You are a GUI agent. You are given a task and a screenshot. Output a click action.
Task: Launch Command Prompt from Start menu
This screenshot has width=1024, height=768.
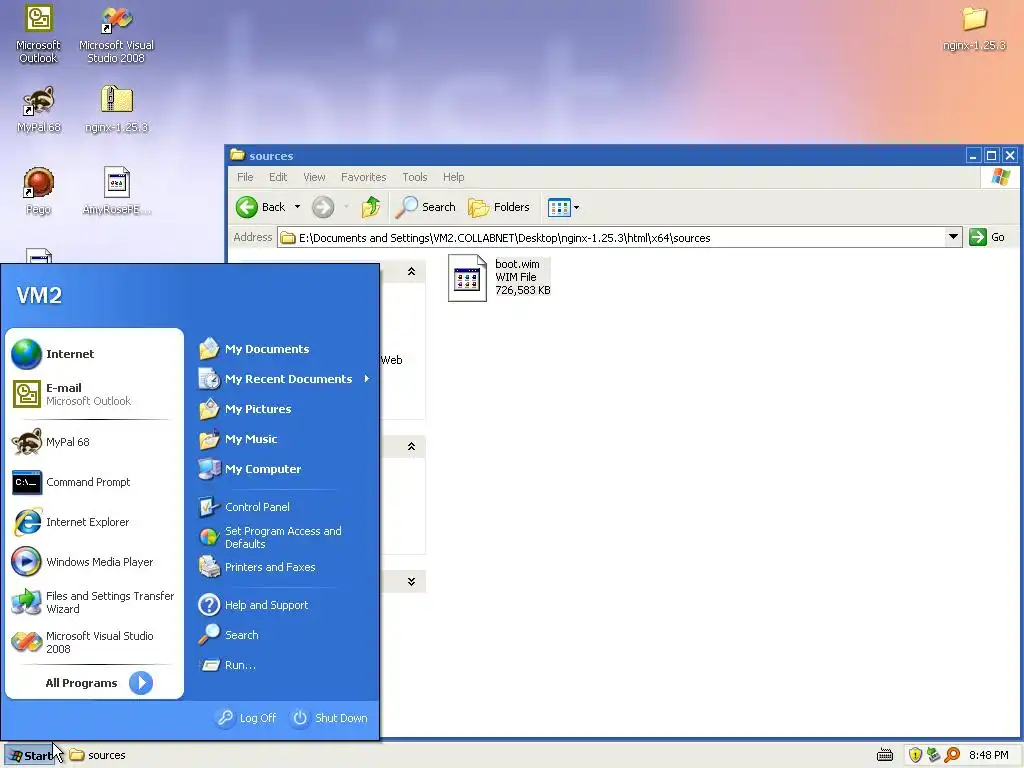coord(94,482)
